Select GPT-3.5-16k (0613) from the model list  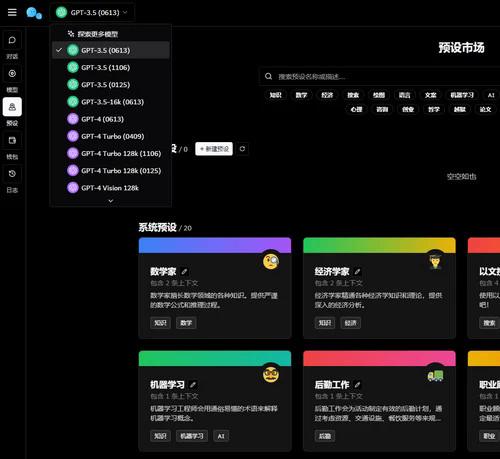[111, 102]
